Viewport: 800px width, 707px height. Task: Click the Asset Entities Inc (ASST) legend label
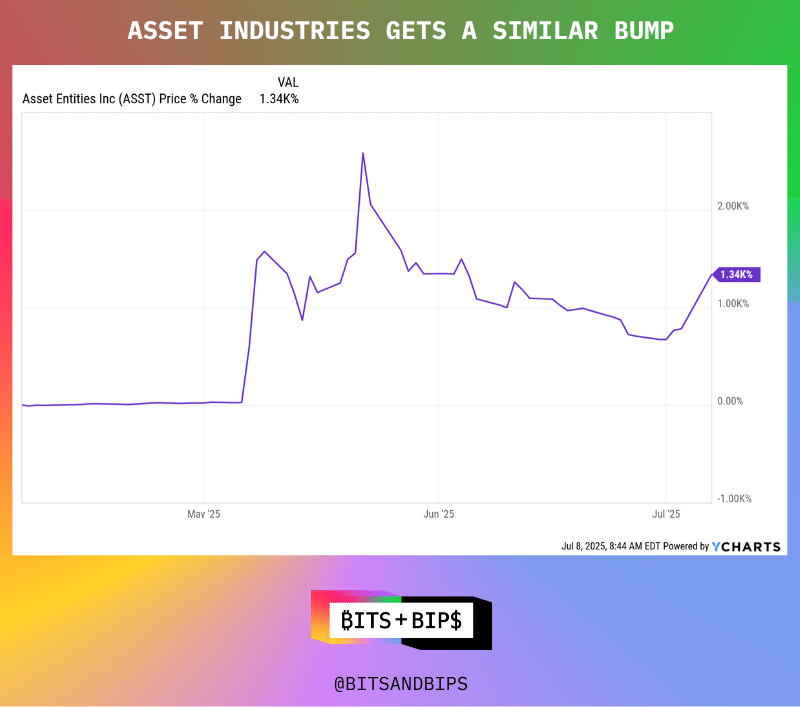[x=131, y=98]
